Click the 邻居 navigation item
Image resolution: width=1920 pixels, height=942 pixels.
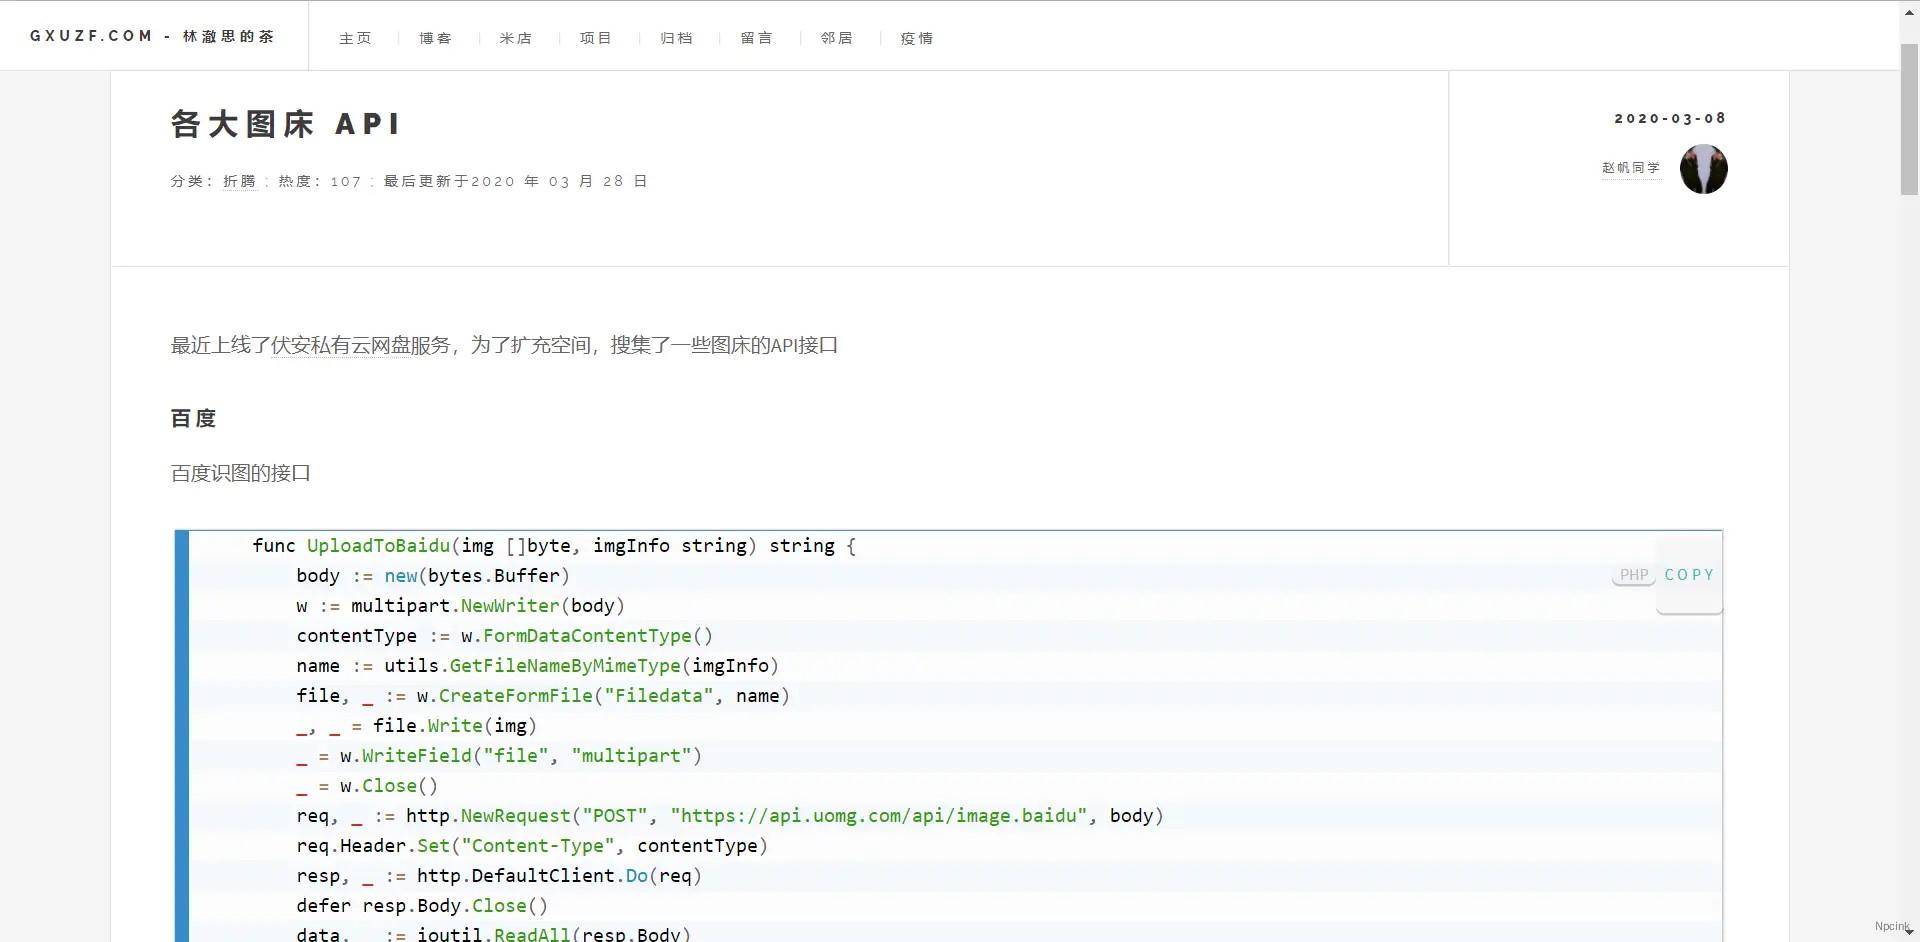tap(837, 38)
